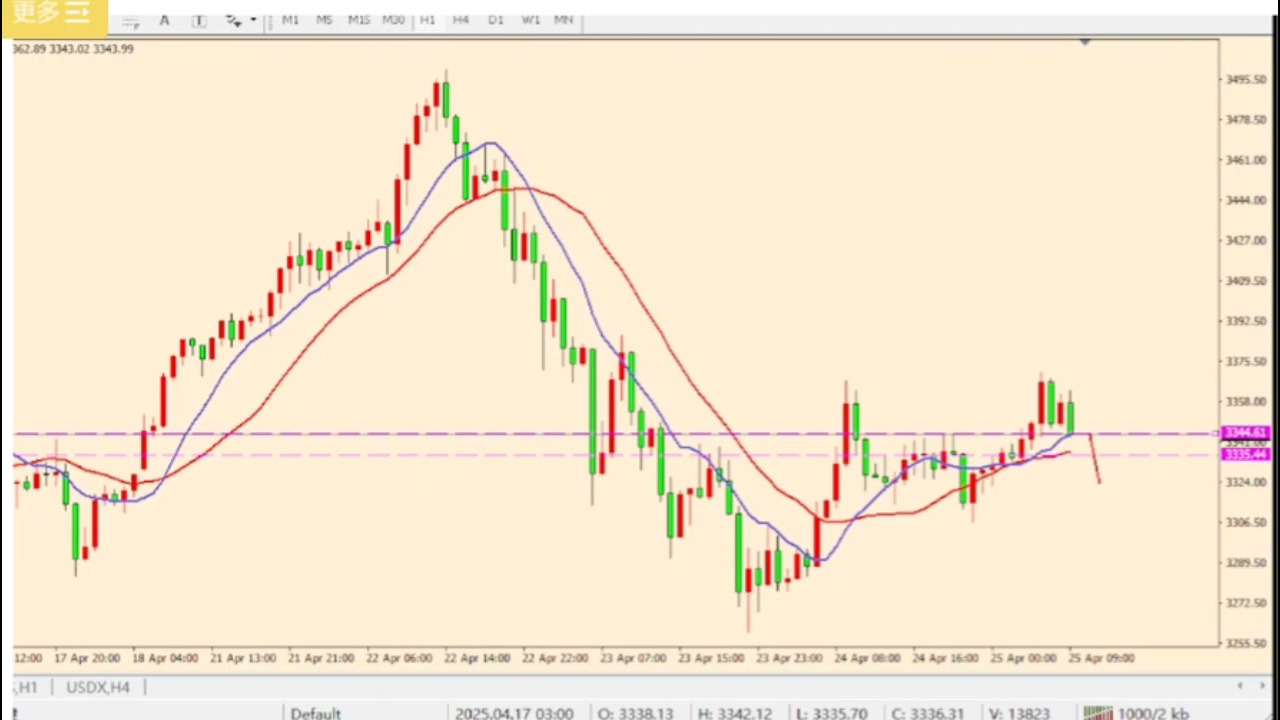The image size is (1280, 720).
Task: Select the text label tool icon
Action: click(199, 20)
